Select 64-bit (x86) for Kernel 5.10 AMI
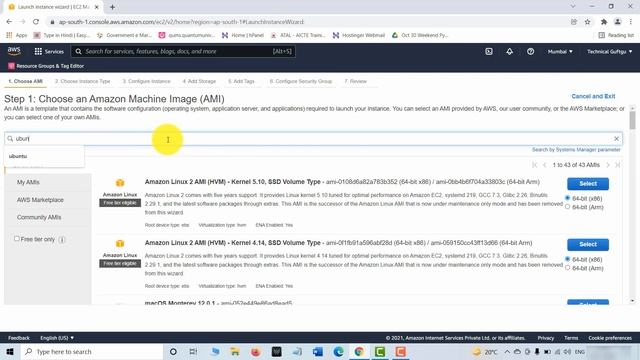The image size is (640, 360). 567,198
